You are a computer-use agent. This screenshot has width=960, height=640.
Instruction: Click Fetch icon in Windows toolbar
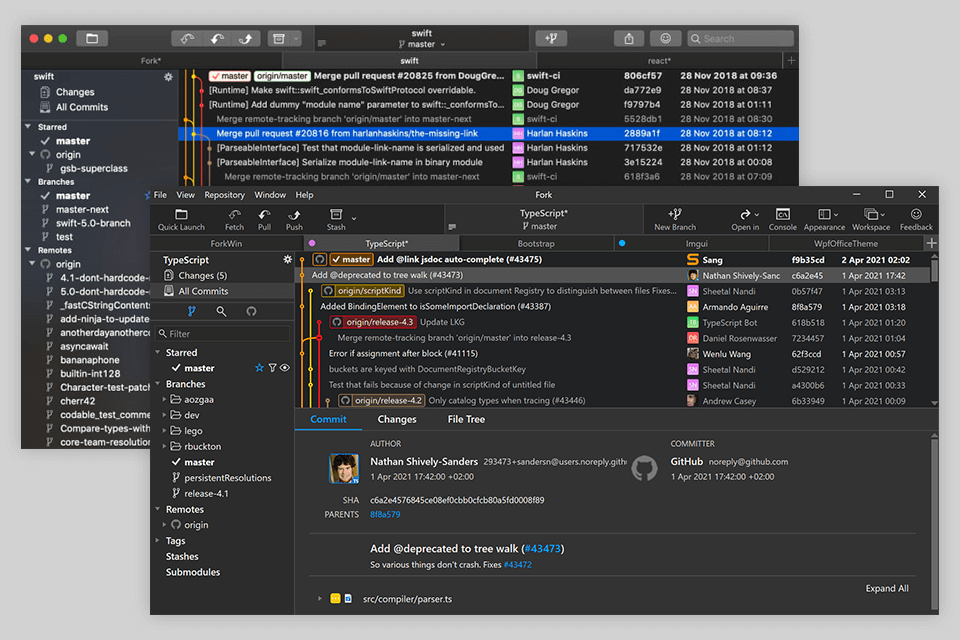[x=234, y=214]
